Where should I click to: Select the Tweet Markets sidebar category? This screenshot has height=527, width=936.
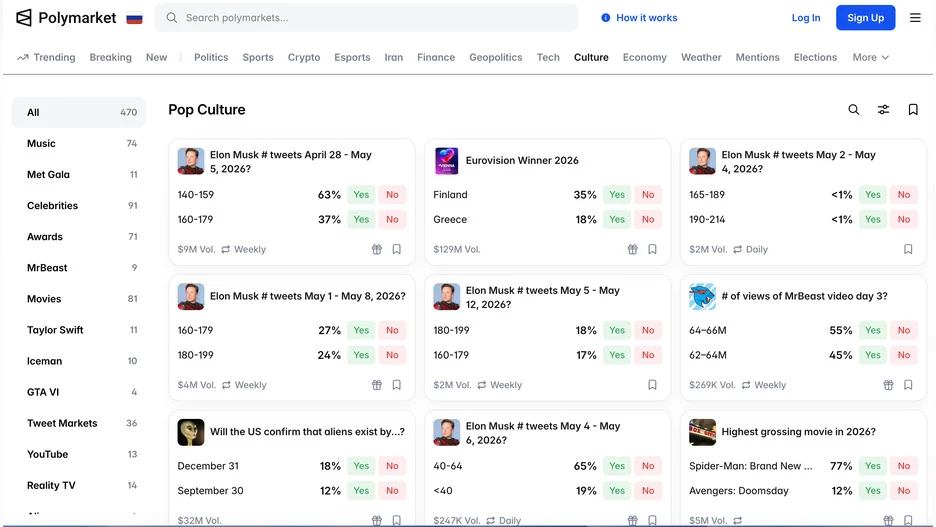point(79,423)
